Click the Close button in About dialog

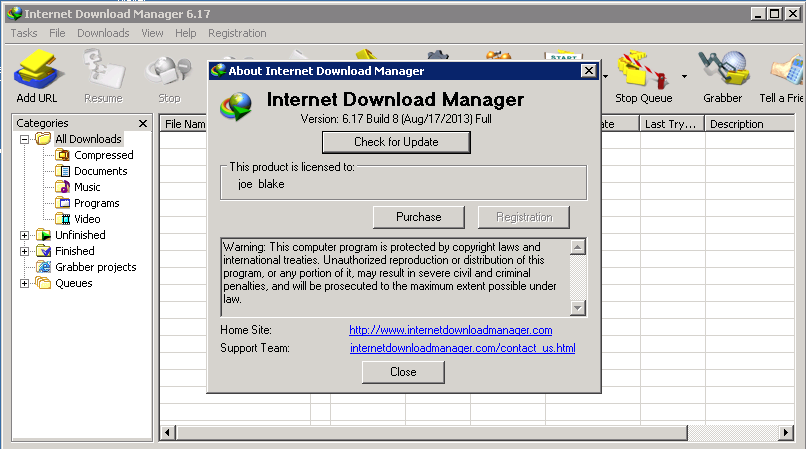click(x=403, y=372)
